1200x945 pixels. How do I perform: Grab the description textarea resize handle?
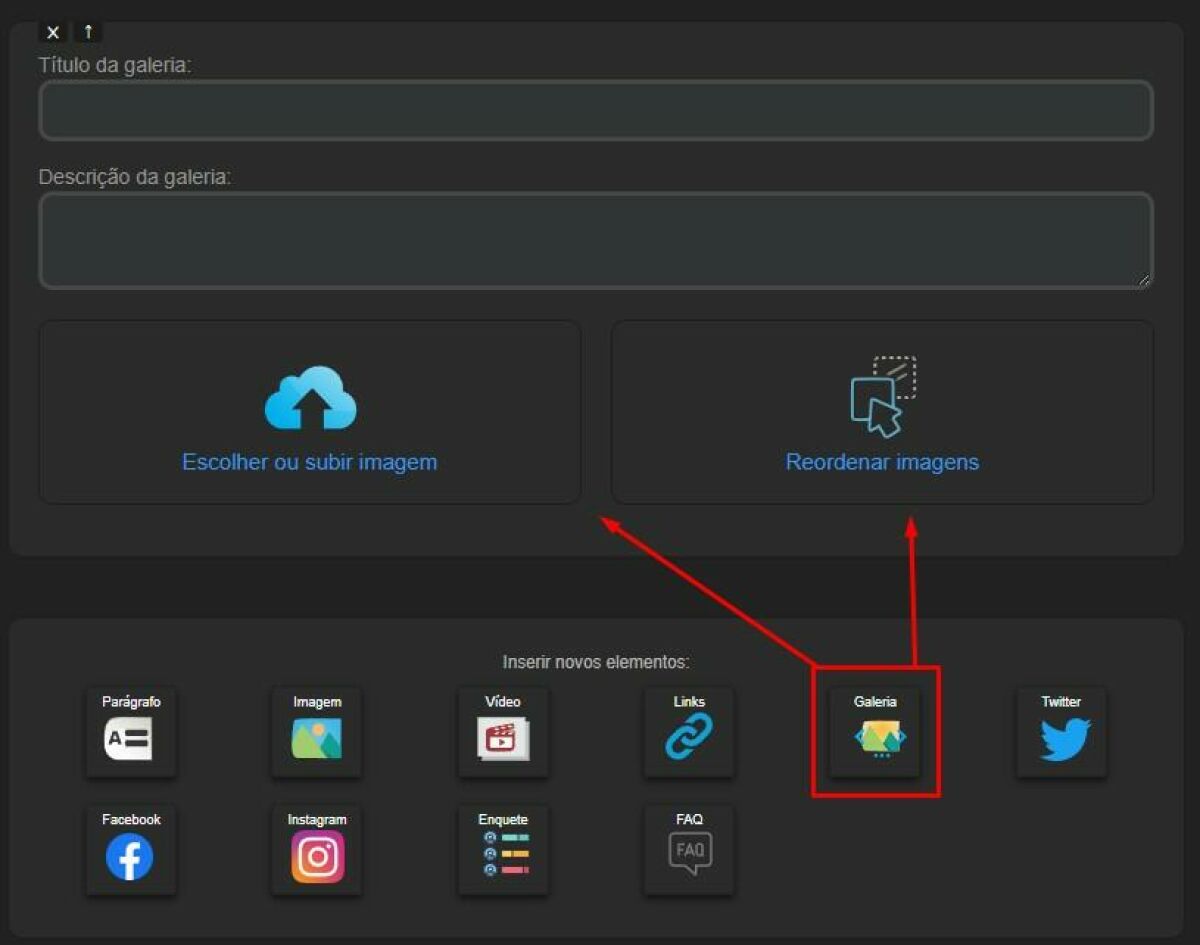tap(1144, 281)
